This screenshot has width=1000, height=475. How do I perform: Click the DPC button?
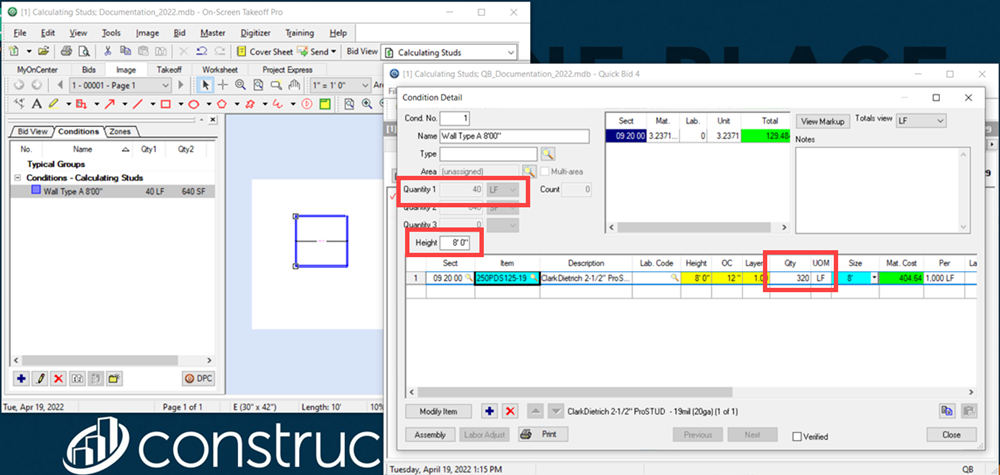198,378
